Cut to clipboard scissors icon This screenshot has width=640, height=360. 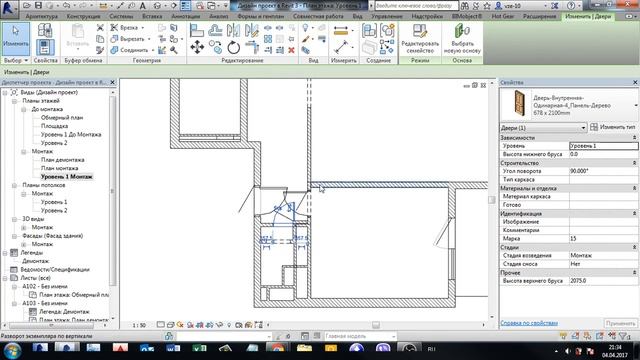[100, 28]
